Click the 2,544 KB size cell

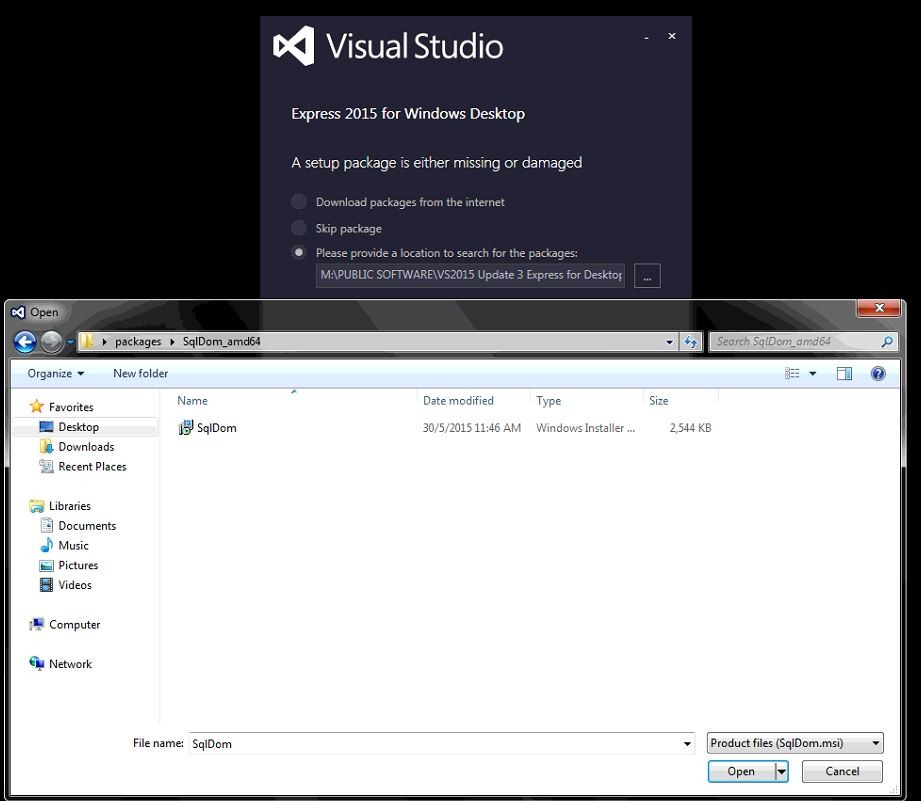[690, 428]
